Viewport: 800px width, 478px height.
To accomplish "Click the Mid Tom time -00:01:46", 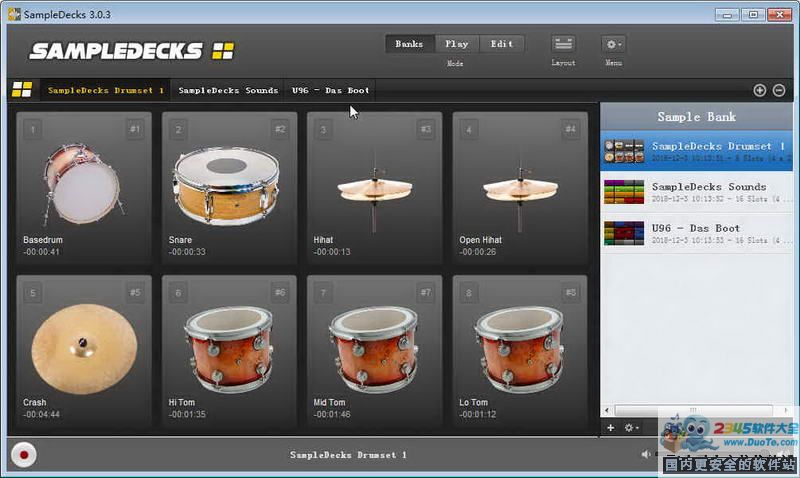I will [332, 414].
